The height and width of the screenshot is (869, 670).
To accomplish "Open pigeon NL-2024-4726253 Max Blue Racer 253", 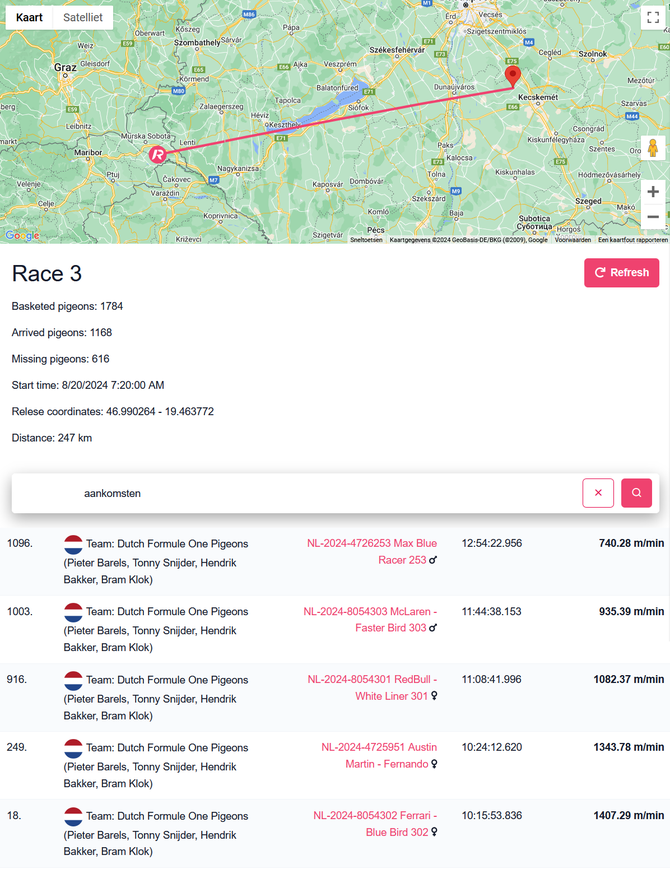I will pyautogui.click(x=372, y=551).
